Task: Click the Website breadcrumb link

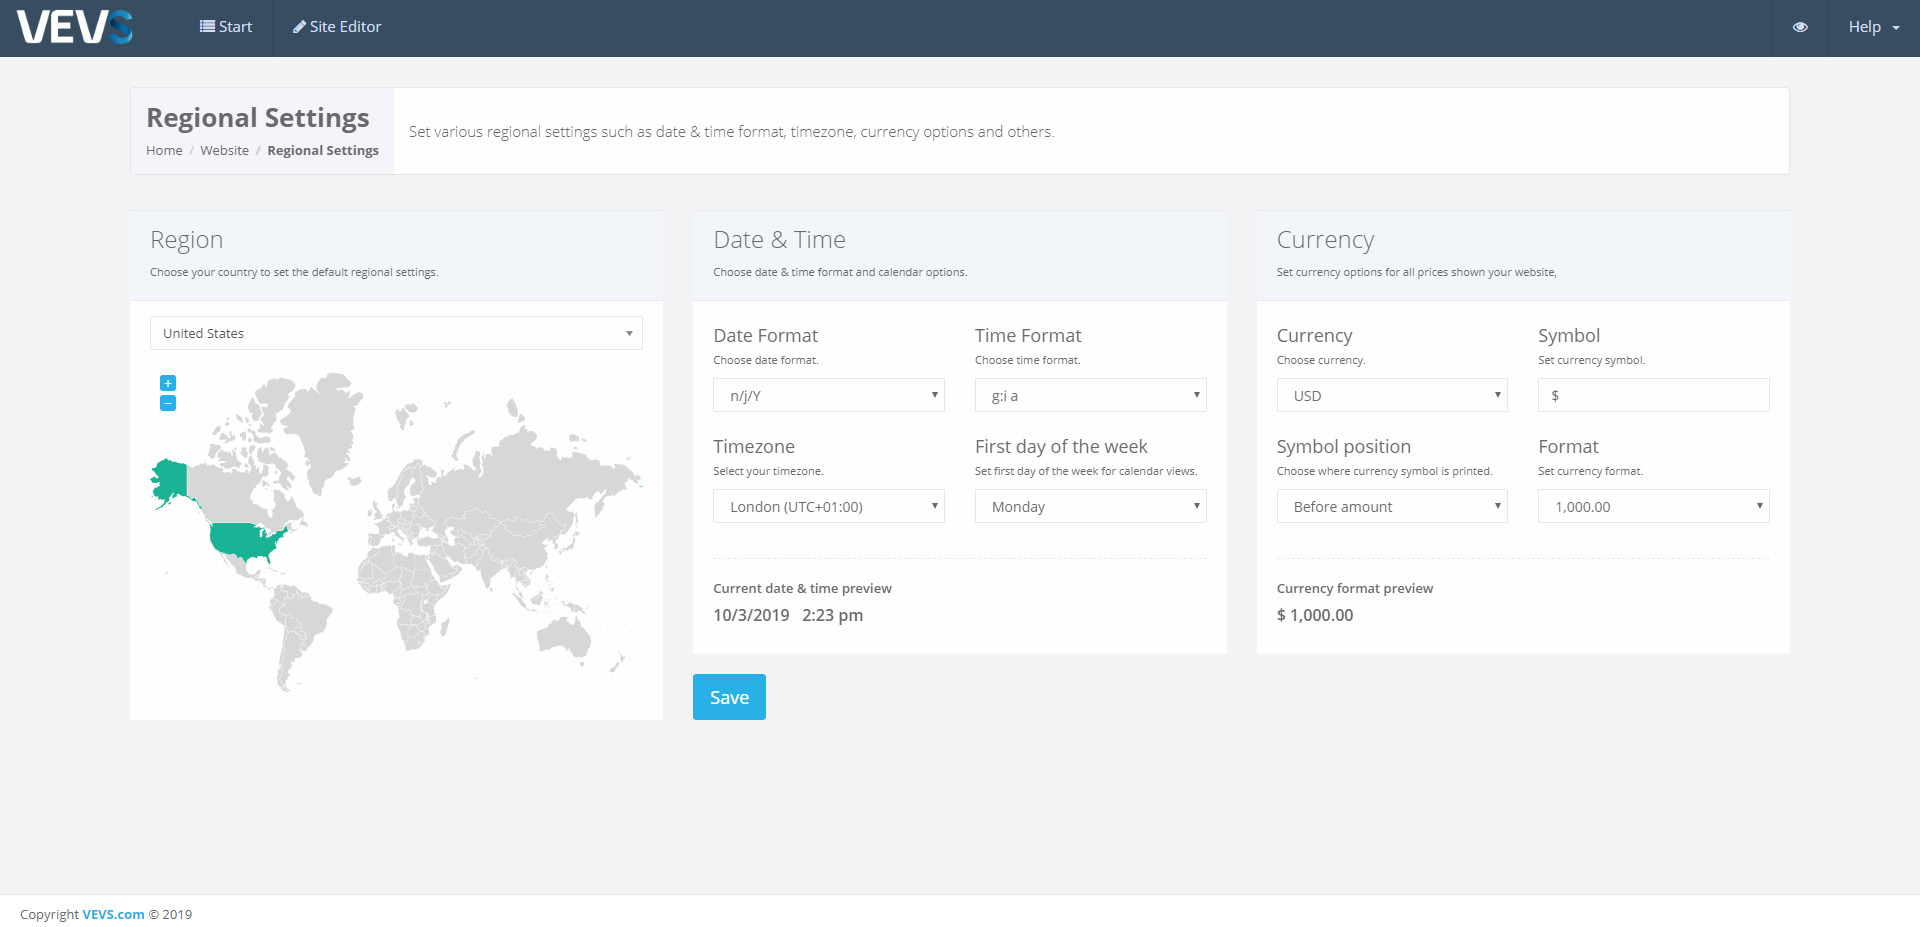Action: tap(224, 151)
